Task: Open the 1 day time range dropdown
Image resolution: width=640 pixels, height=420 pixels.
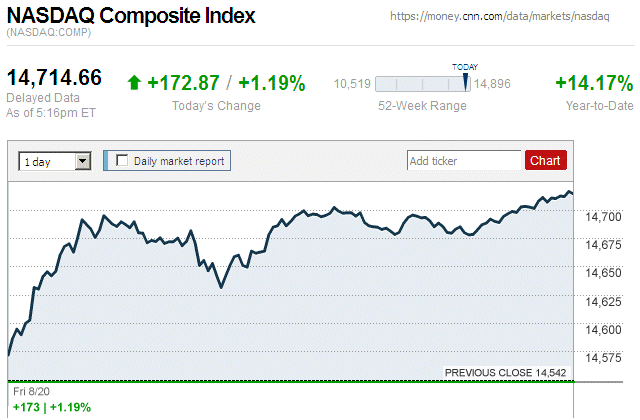Action: click(x=54, y=160)
